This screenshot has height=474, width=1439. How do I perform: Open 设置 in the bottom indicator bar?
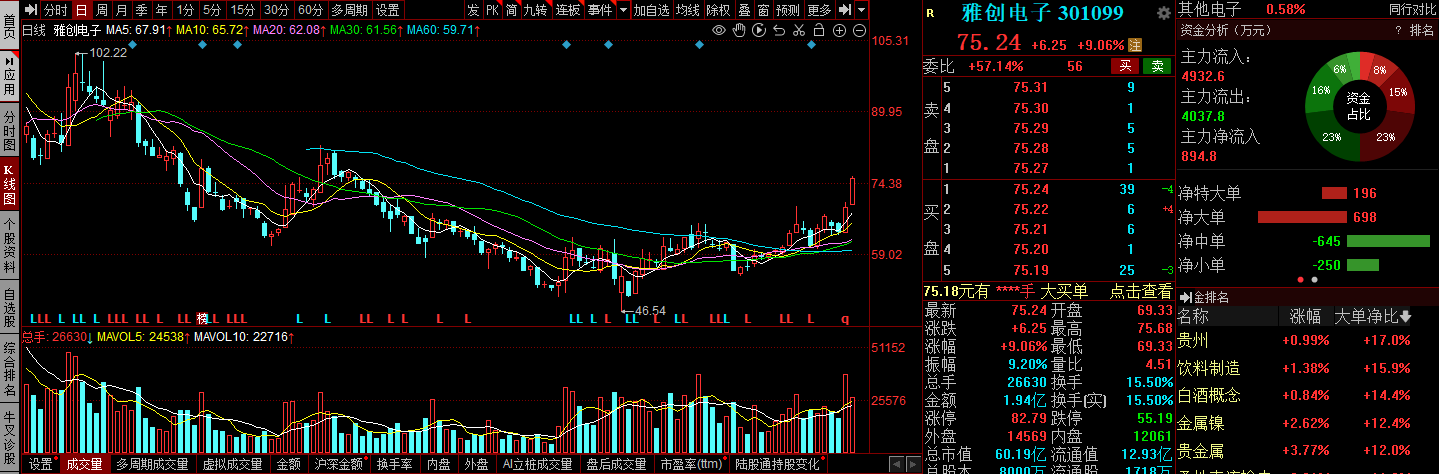[41, 464]
